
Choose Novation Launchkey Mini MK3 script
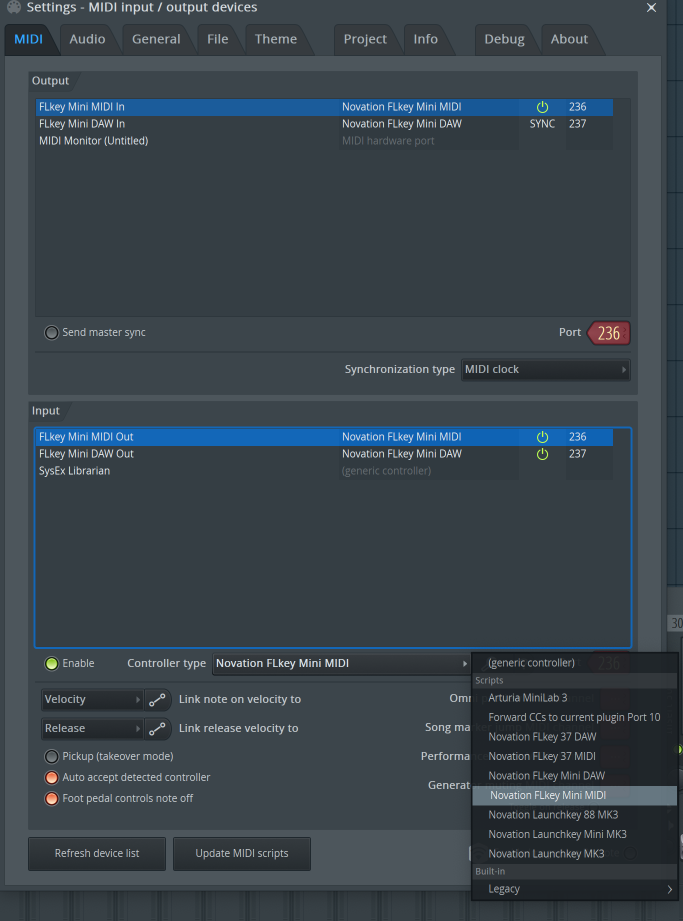point(575,835)
